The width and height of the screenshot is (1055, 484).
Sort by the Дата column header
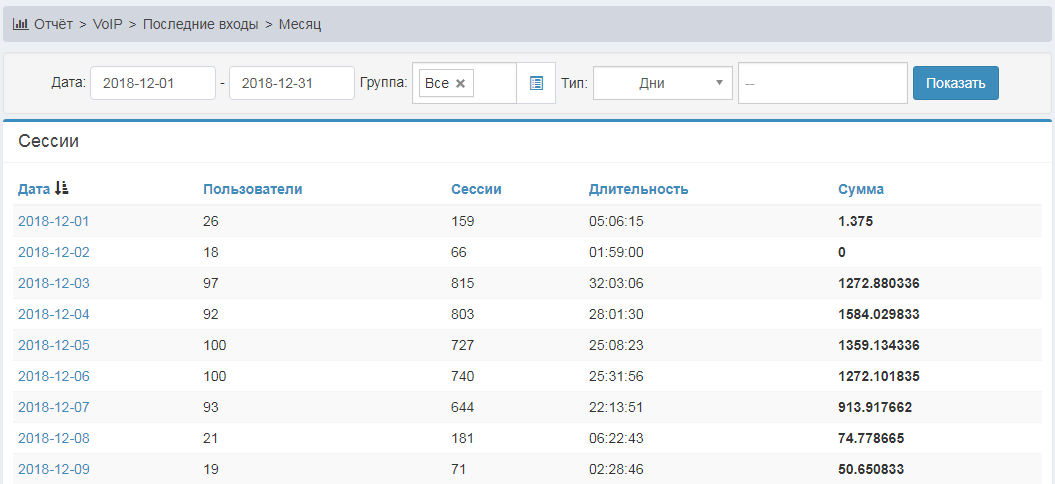click(x=34, y=189)
